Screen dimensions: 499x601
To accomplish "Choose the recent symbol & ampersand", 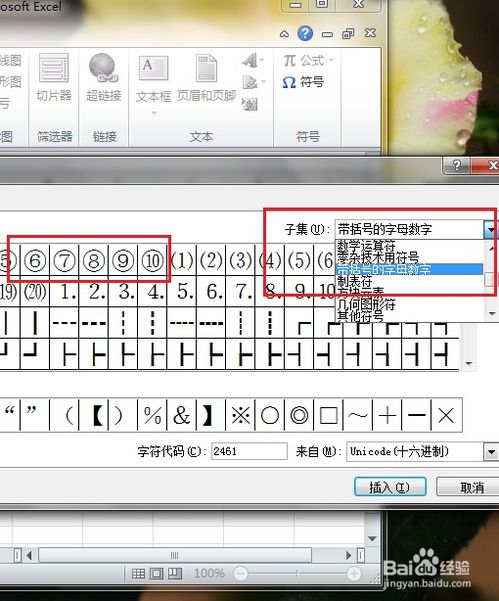I will pos(182,415).
